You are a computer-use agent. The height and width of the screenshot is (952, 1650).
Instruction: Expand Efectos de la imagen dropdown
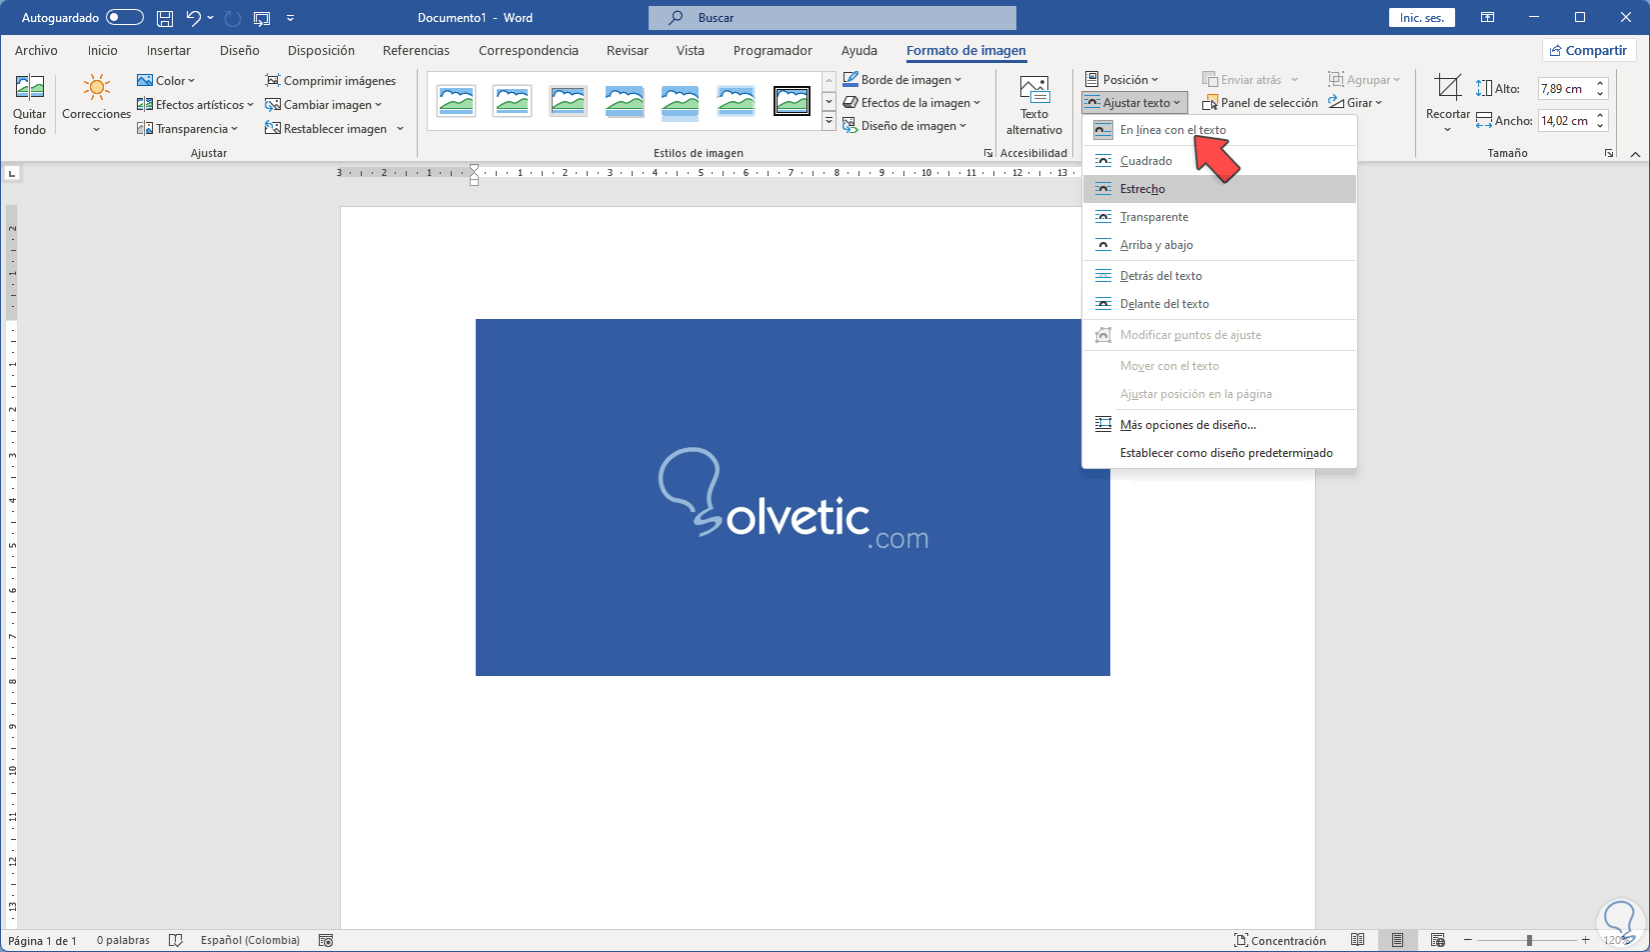911,102
